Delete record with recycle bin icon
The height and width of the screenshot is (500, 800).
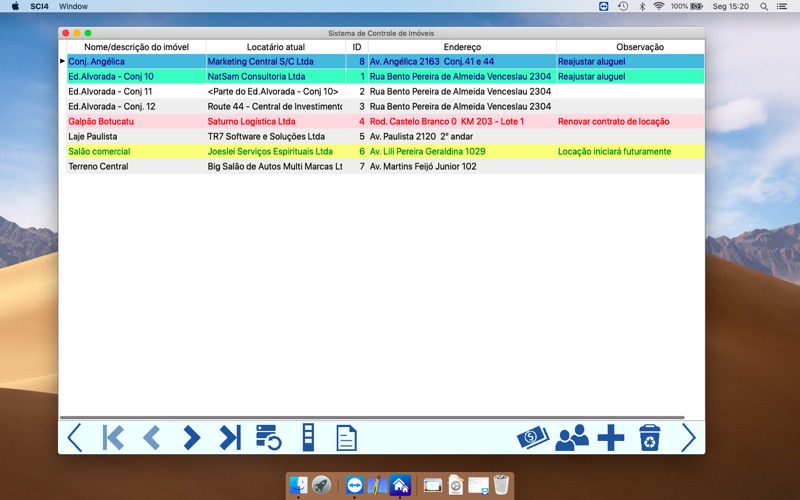(649, 437)
